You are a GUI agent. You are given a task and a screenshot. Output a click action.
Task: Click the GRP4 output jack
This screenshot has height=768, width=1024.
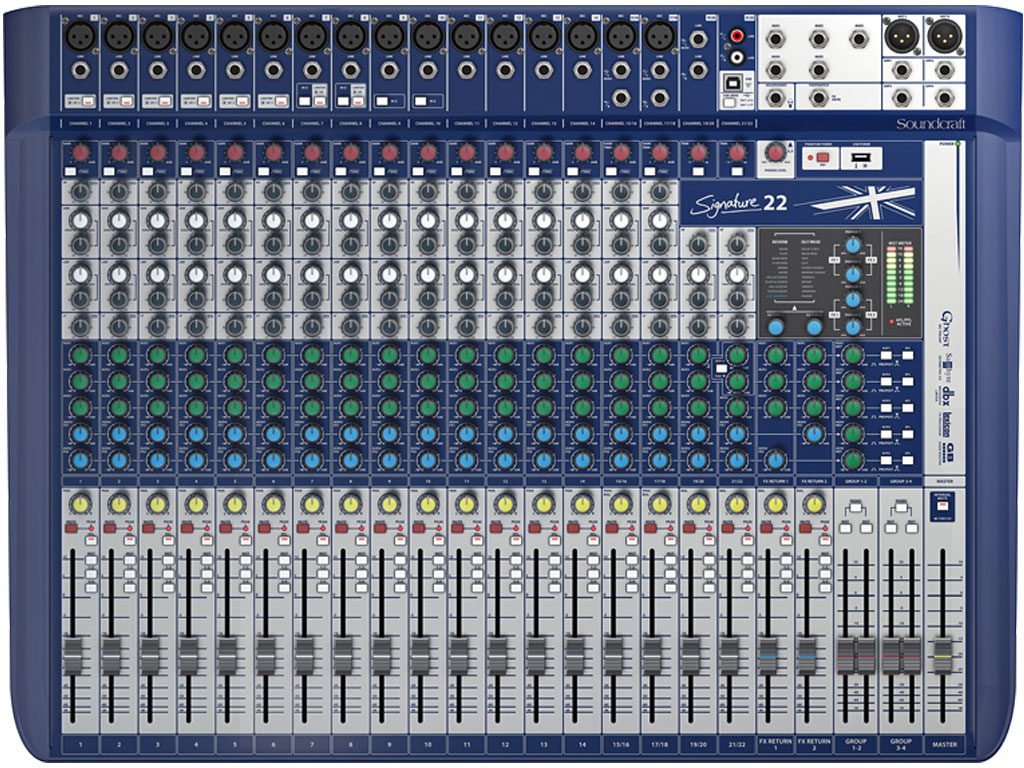click(x=944, y=99)
